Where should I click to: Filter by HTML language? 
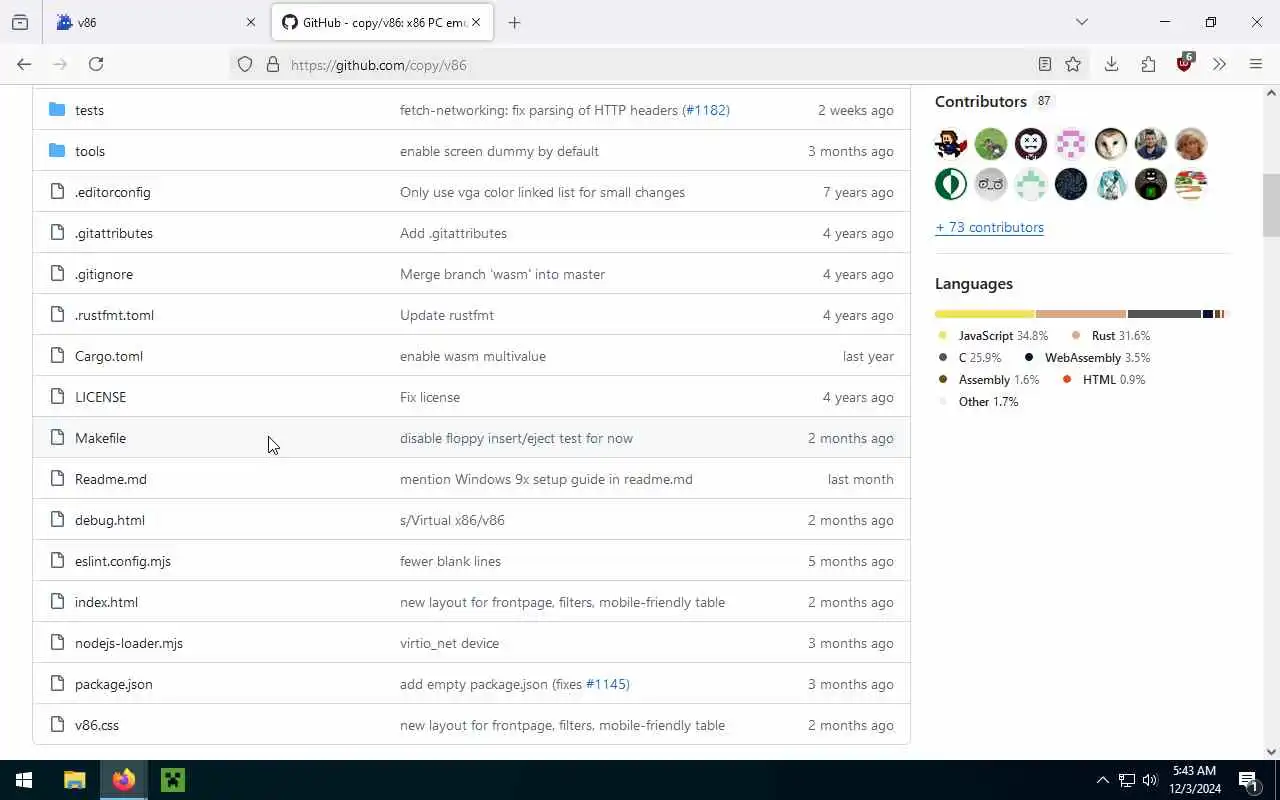pos(1114,380)
